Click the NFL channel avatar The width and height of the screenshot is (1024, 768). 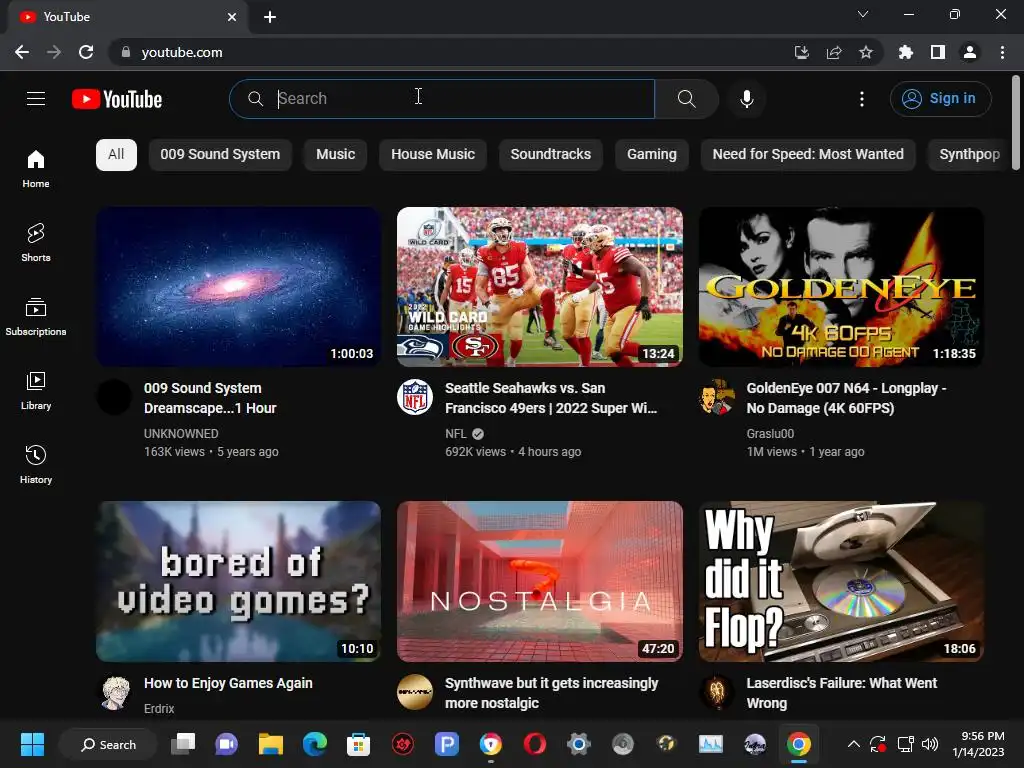pyautogui.click(x=415, y=397)
